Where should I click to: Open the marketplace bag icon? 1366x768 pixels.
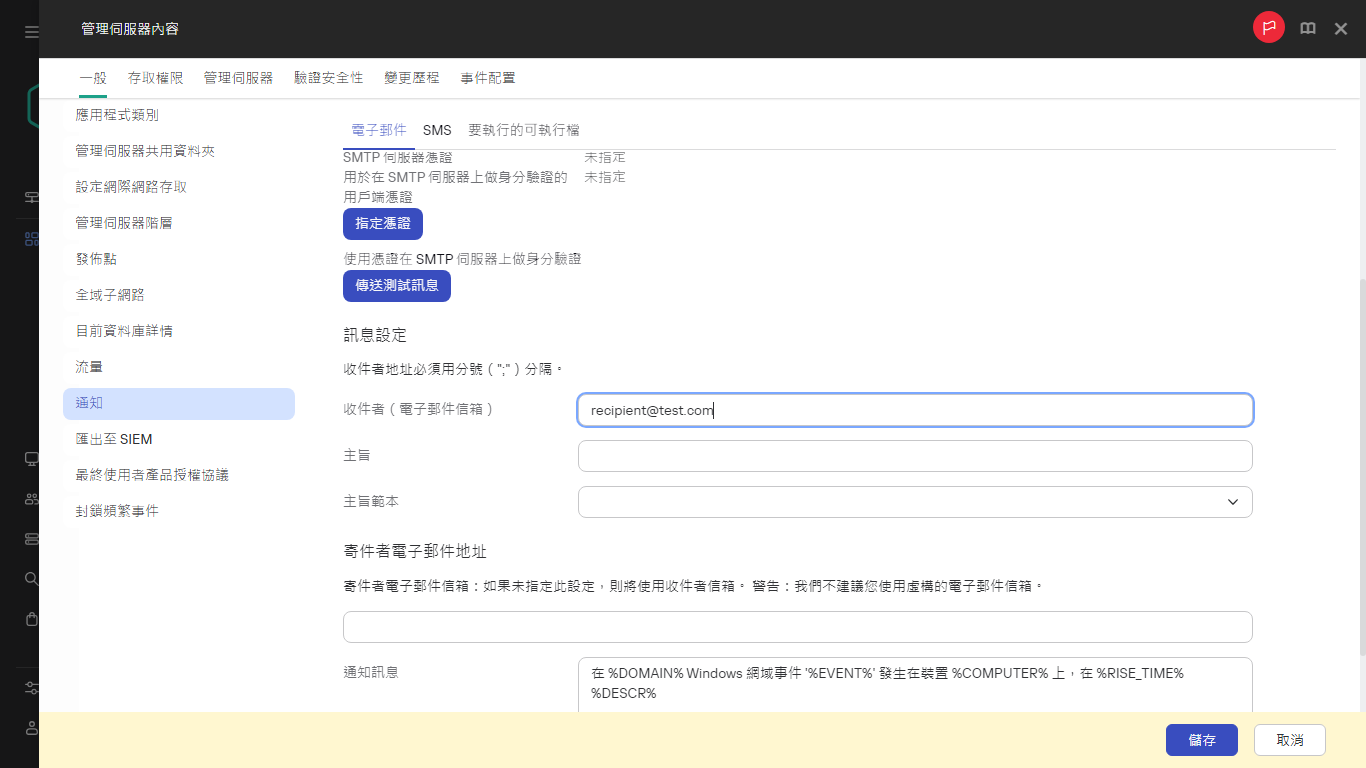tap(30, 620)
